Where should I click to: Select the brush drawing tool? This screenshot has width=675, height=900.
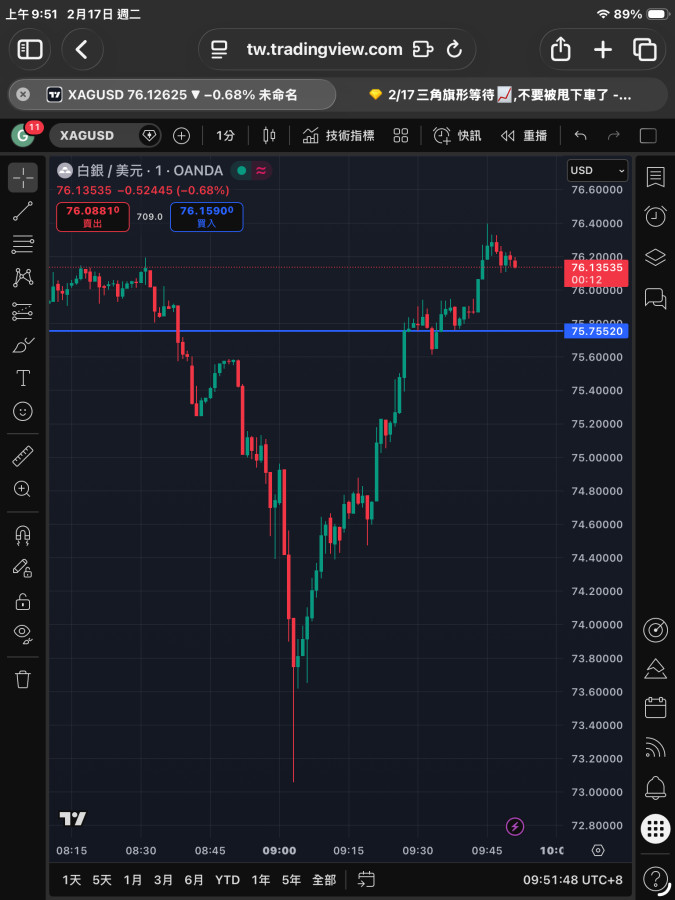tap(23, 346)
